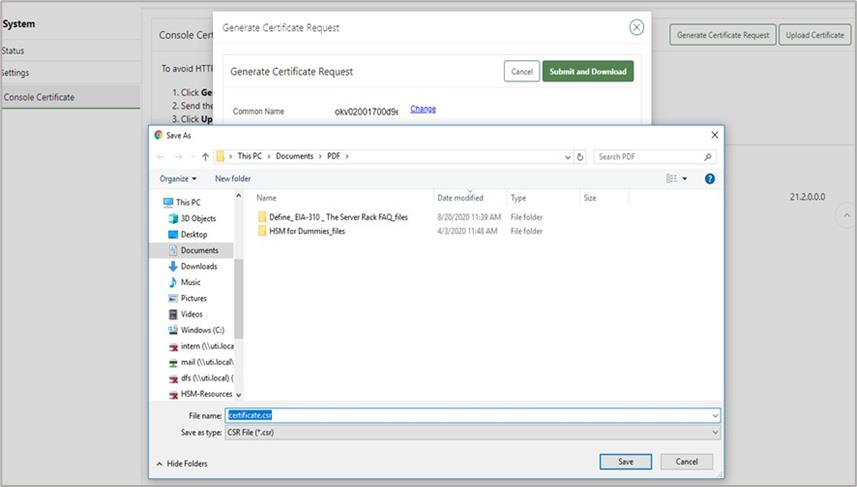Click the 8/20/2020 11:39 AM date cell
Screen dimensions: 857x487
point(469,217)
